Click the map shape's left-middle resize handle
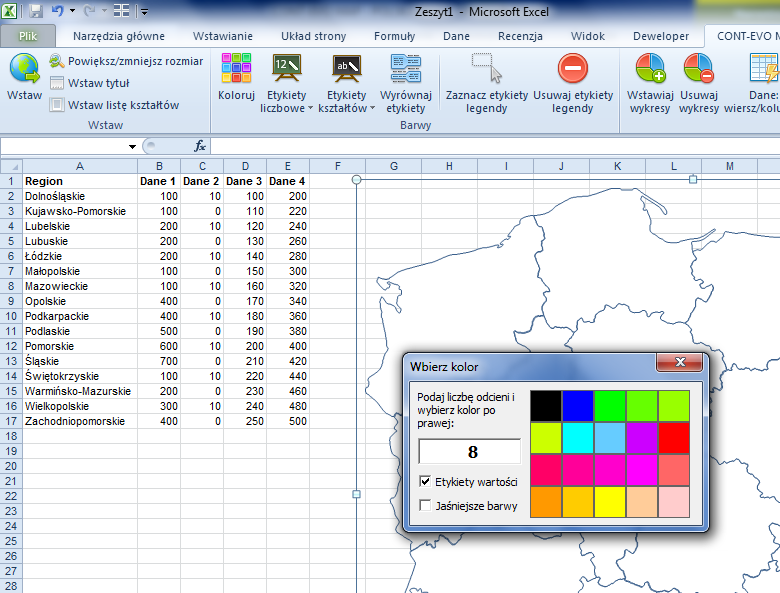Viewport: 780px width, 593px height. [356, 494]
